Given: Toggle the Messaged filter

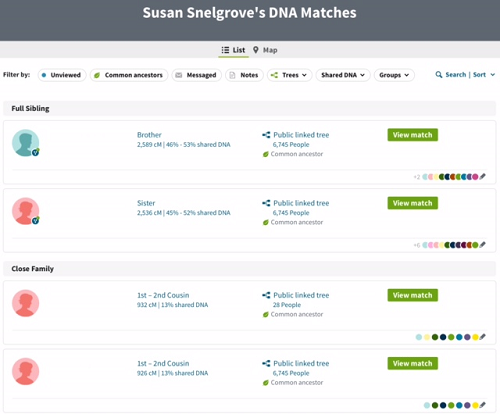Looking at the screenshot, I should [197, 75].
